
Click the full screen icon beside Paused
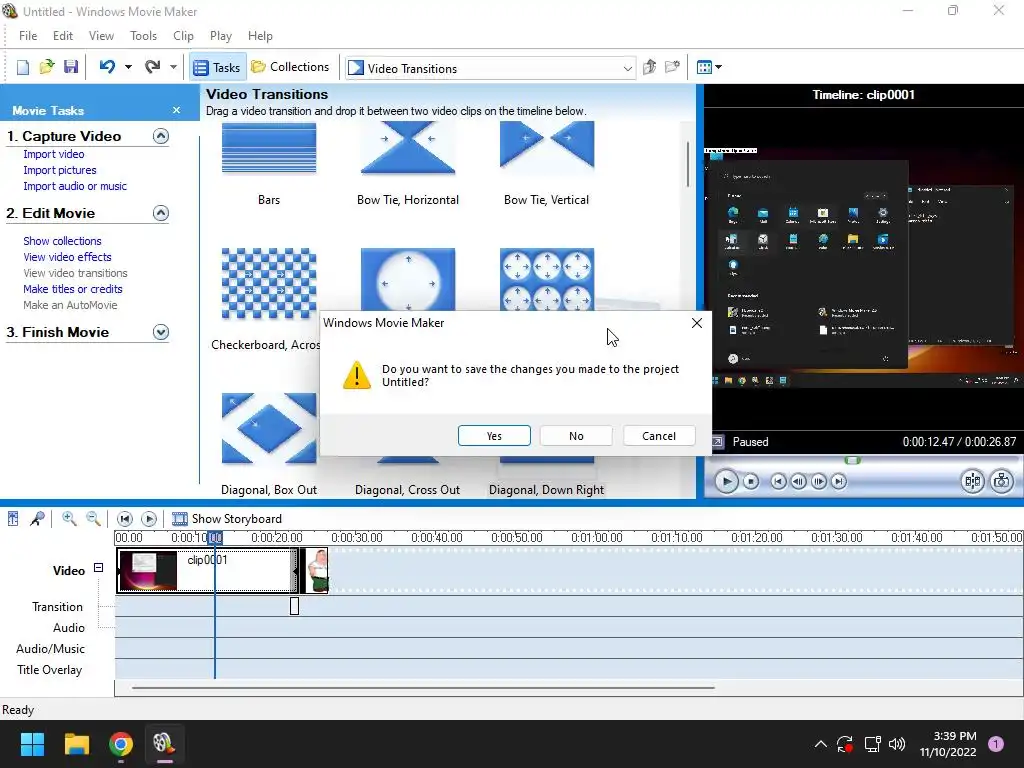pyautogui.click(x=718, y=441)
